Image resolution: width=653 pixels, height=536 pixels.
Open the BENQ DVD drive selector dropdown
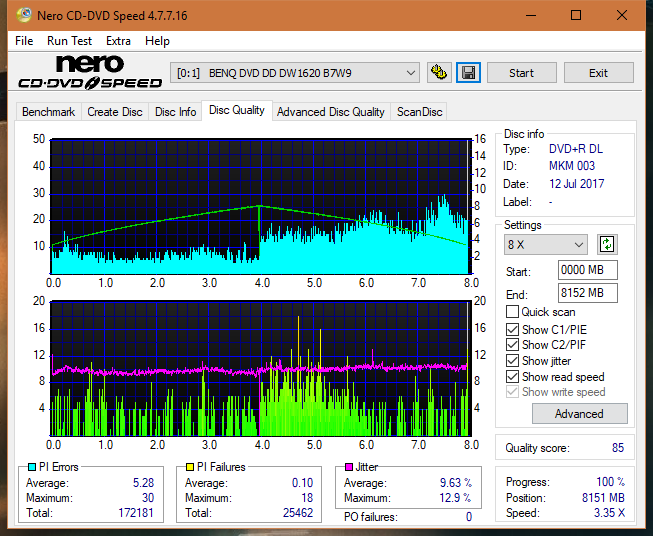point(295,73)
